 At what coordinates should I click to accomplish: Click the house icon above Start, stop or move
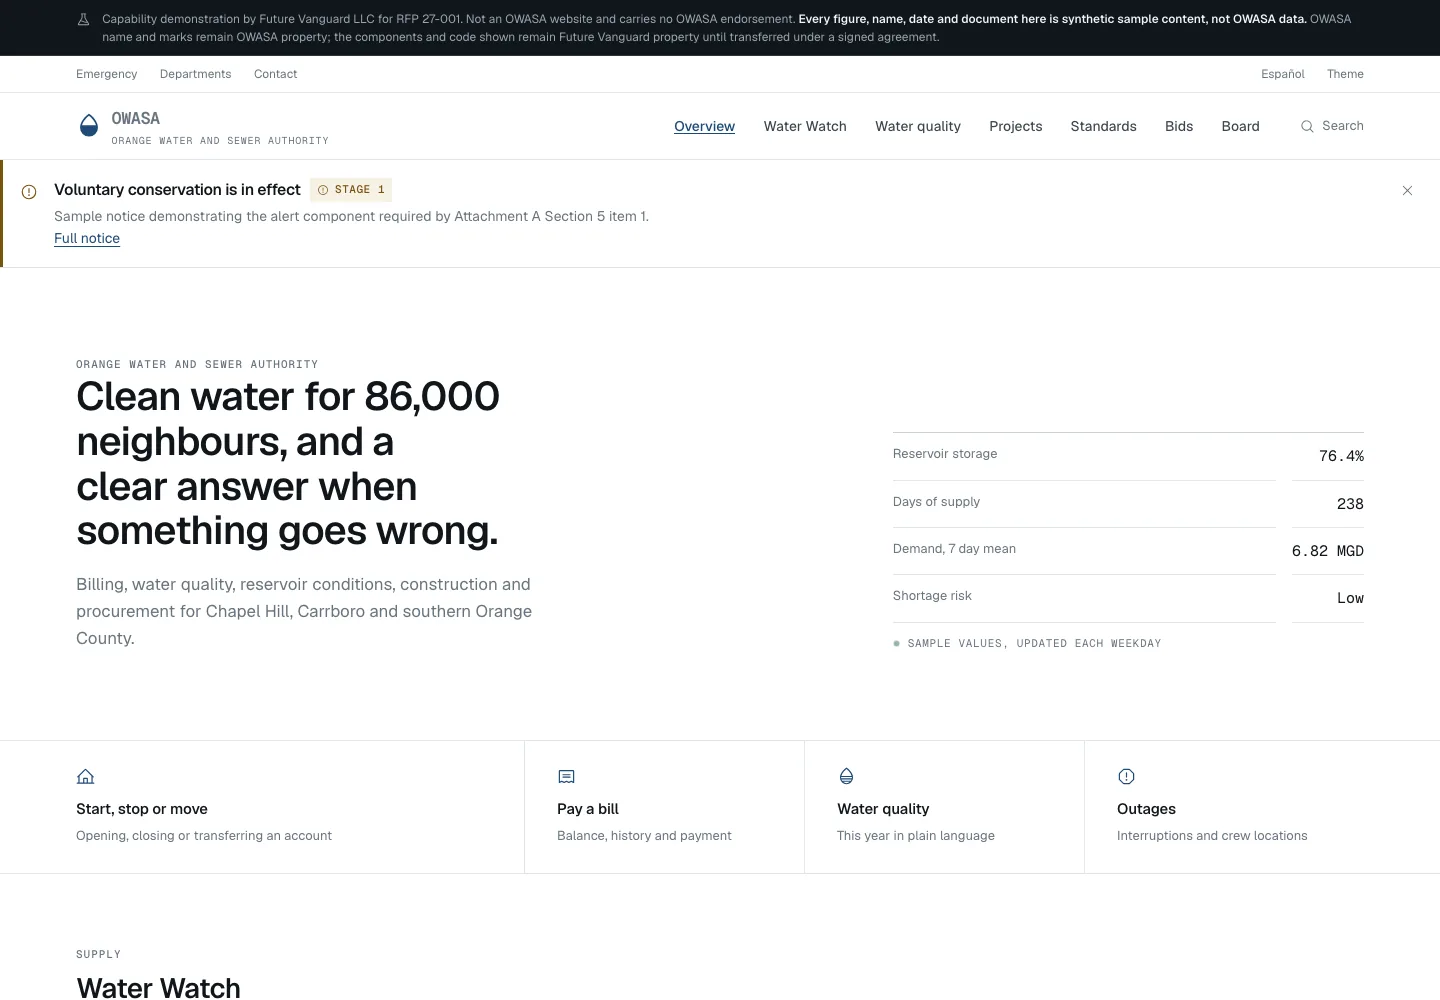click(x=86, y=776)
